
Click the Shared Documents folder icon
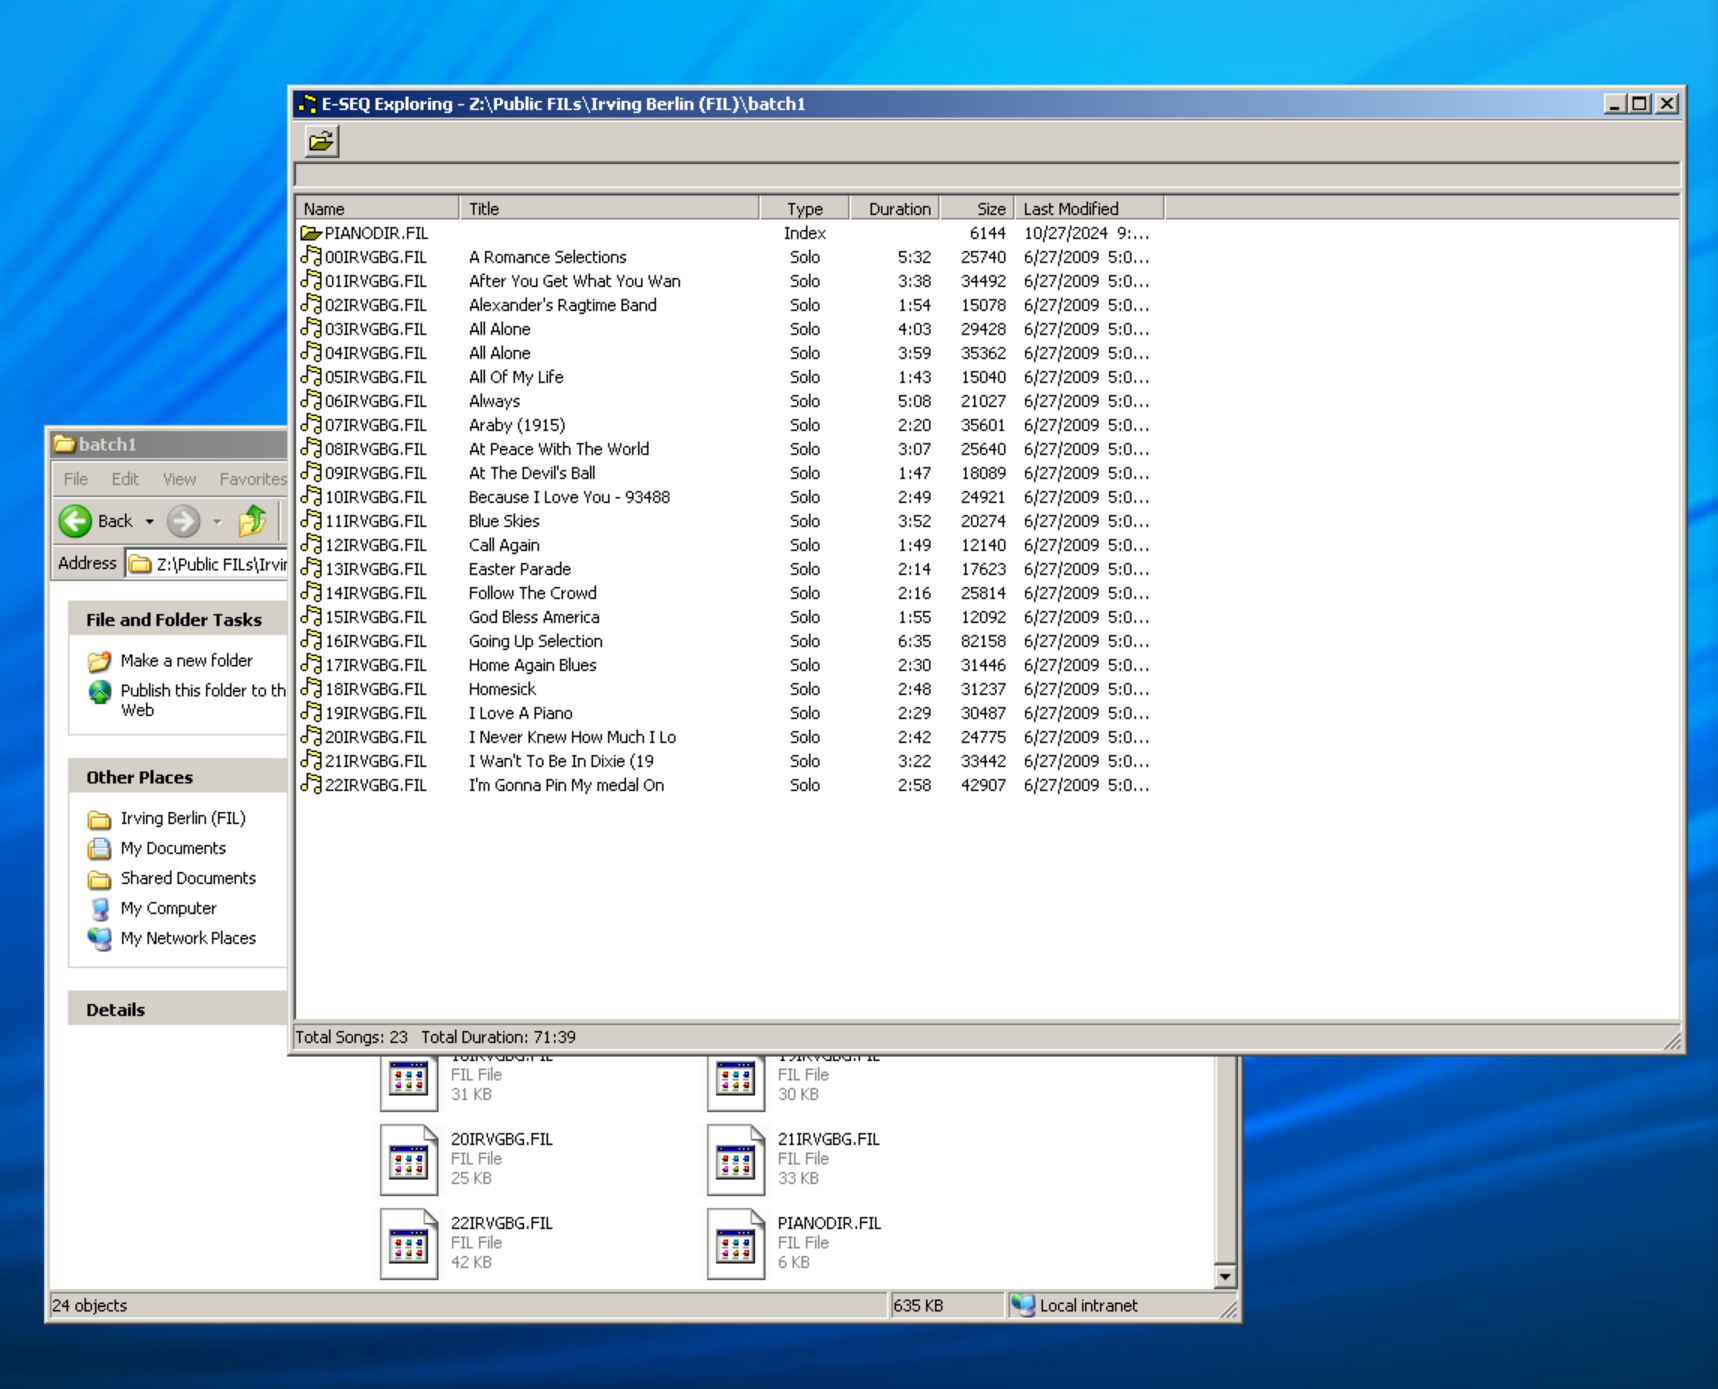tap(99, 879)
